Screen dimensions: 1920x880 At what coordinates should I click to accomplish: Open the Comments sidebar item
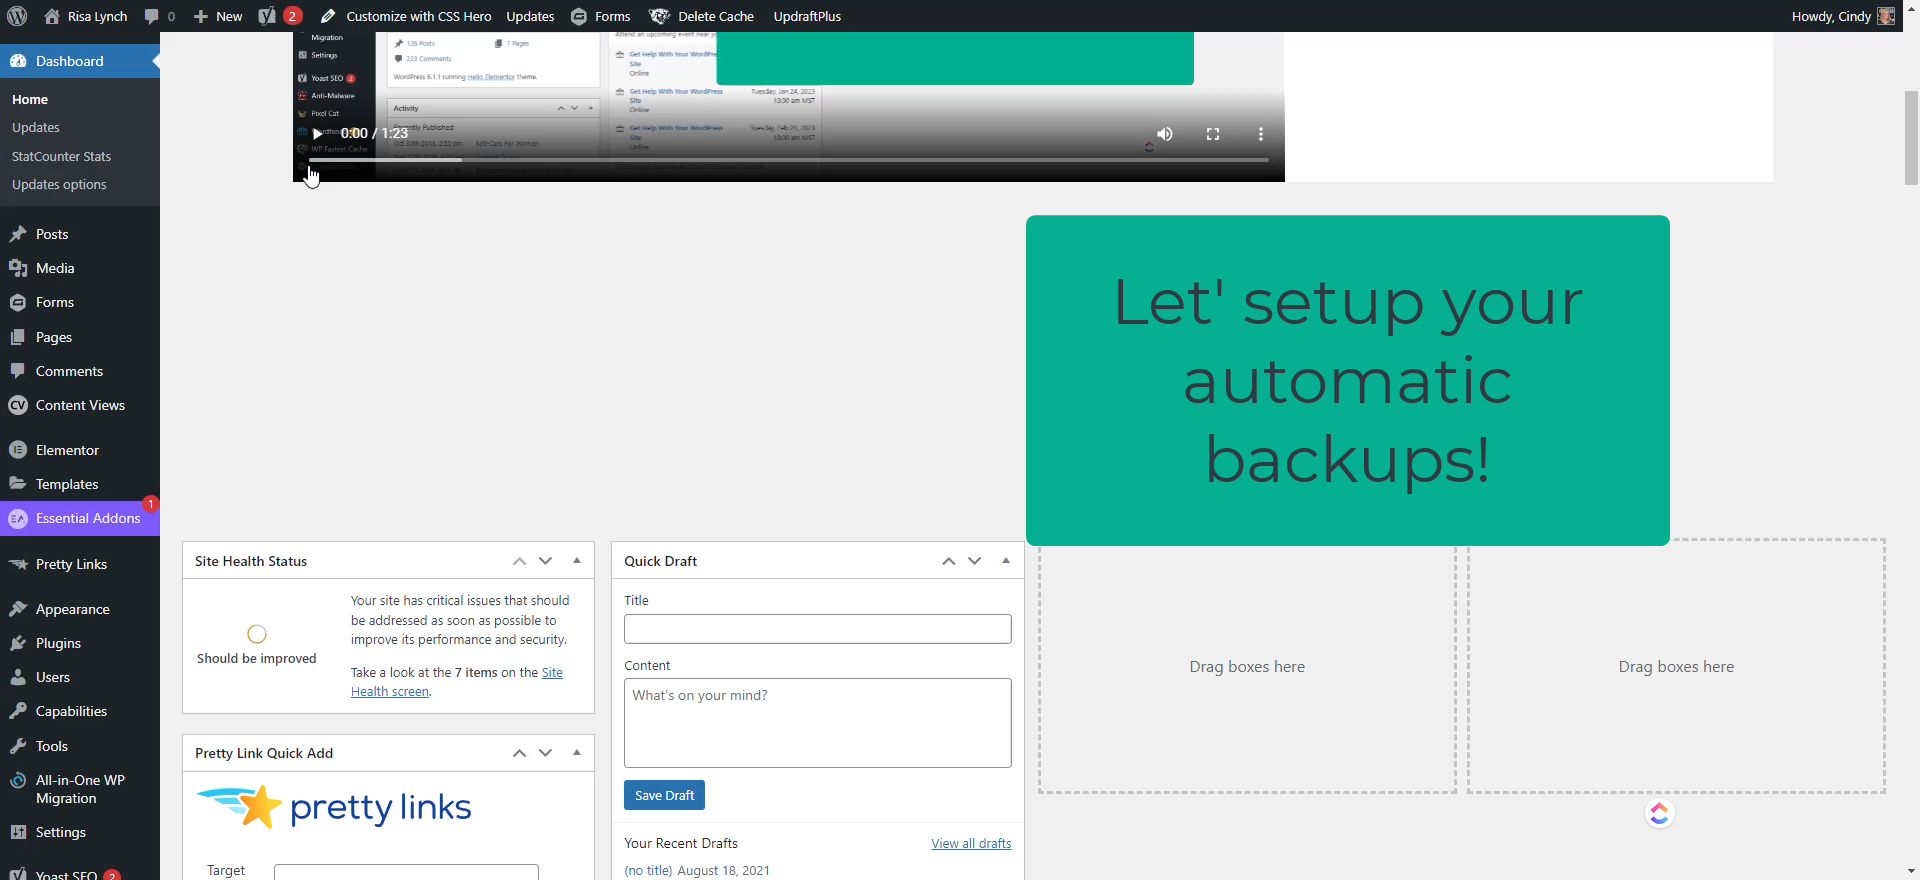click(x=80, y=371)
